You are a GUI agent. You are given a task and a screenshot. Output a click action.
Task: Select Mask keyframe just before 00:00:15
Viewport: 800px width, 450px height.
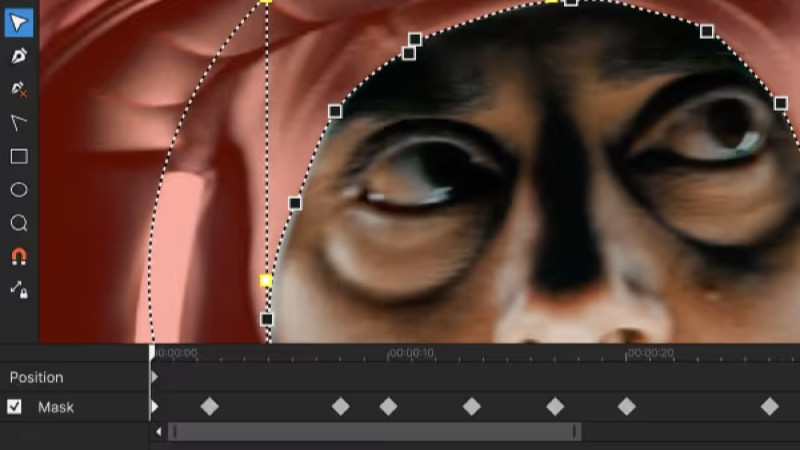[471, 407]
